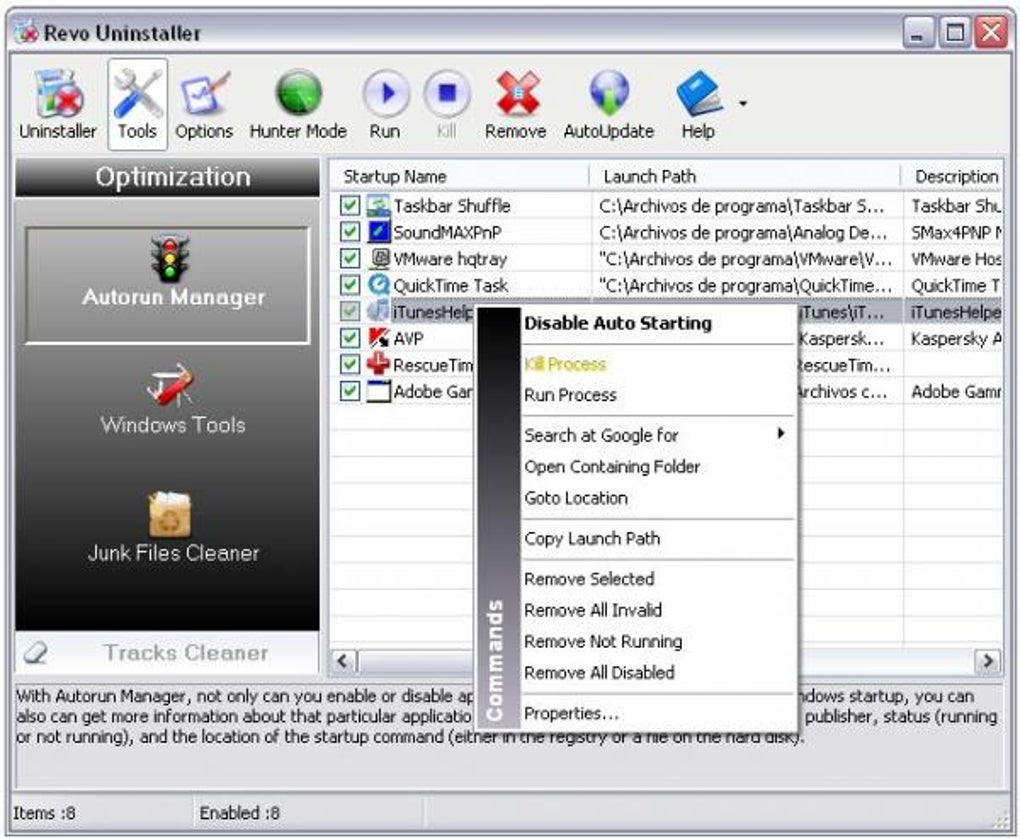Image resolution: width=1020 pixels, height=838 pixels.
Task: Maximize the Revo Uninstaller window
Action: pos(954,32)
